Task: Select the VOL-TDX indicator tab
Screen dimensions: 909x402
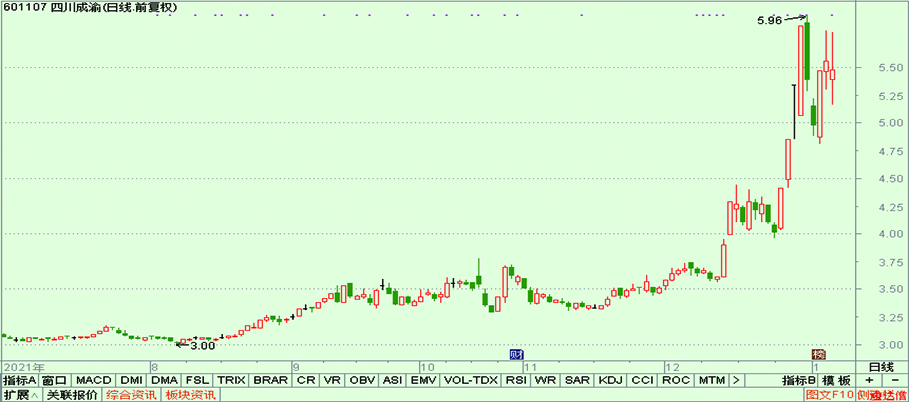Action: pyautogui.click(x=471, y=381)
